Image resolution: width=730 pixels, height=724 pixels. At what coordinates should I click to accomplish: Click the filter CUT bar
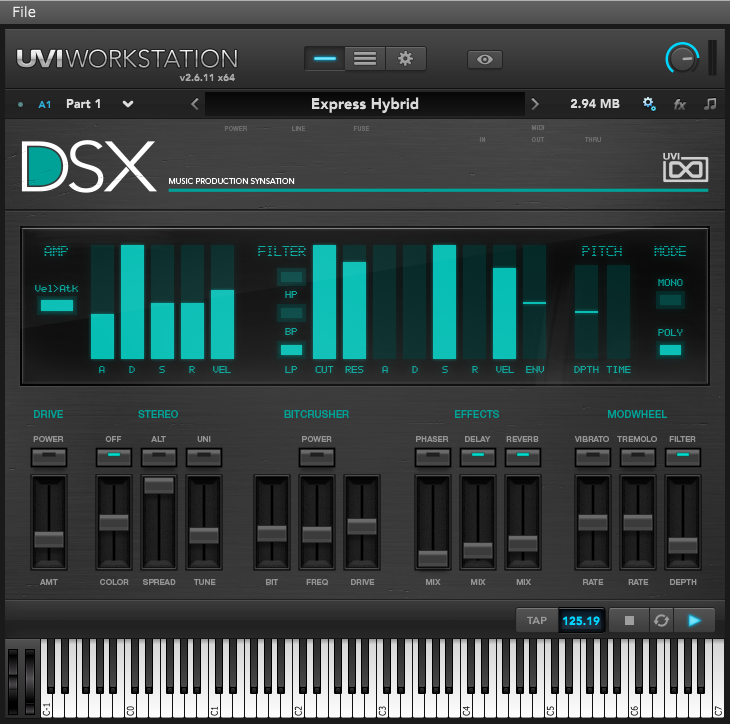[324, 302]
